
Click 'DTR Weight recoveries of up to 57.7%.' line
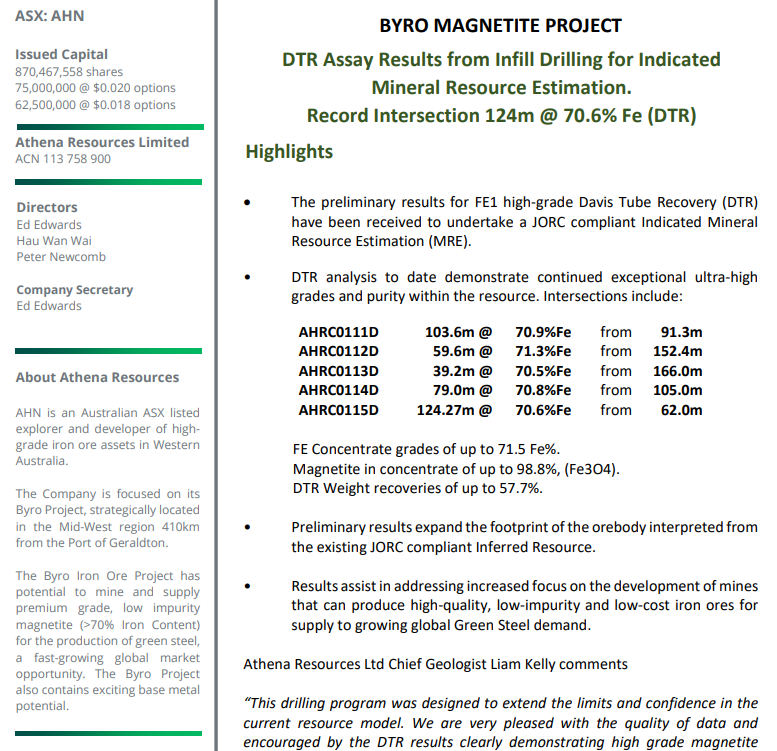(x=418, y=488)
